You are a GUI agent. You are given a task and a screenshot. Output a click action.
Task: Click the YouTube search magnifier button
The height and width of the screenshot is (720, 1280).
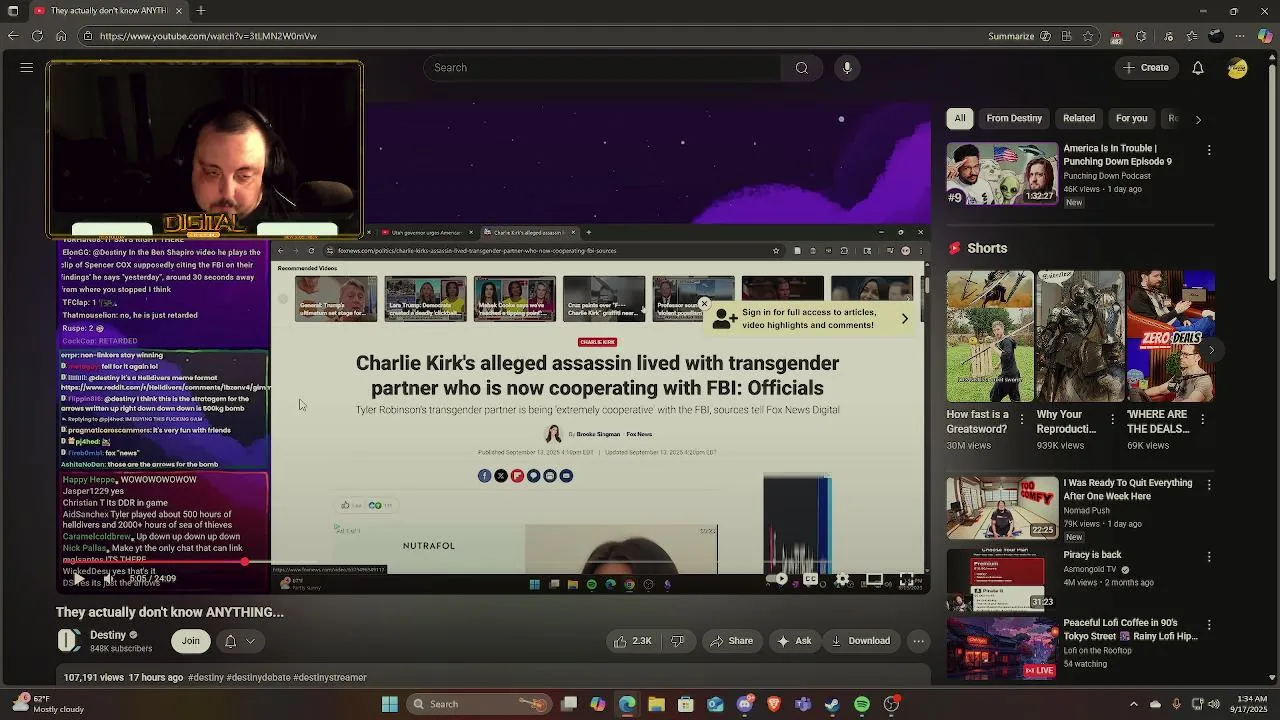pyautogui.click(x=802, y=68)
